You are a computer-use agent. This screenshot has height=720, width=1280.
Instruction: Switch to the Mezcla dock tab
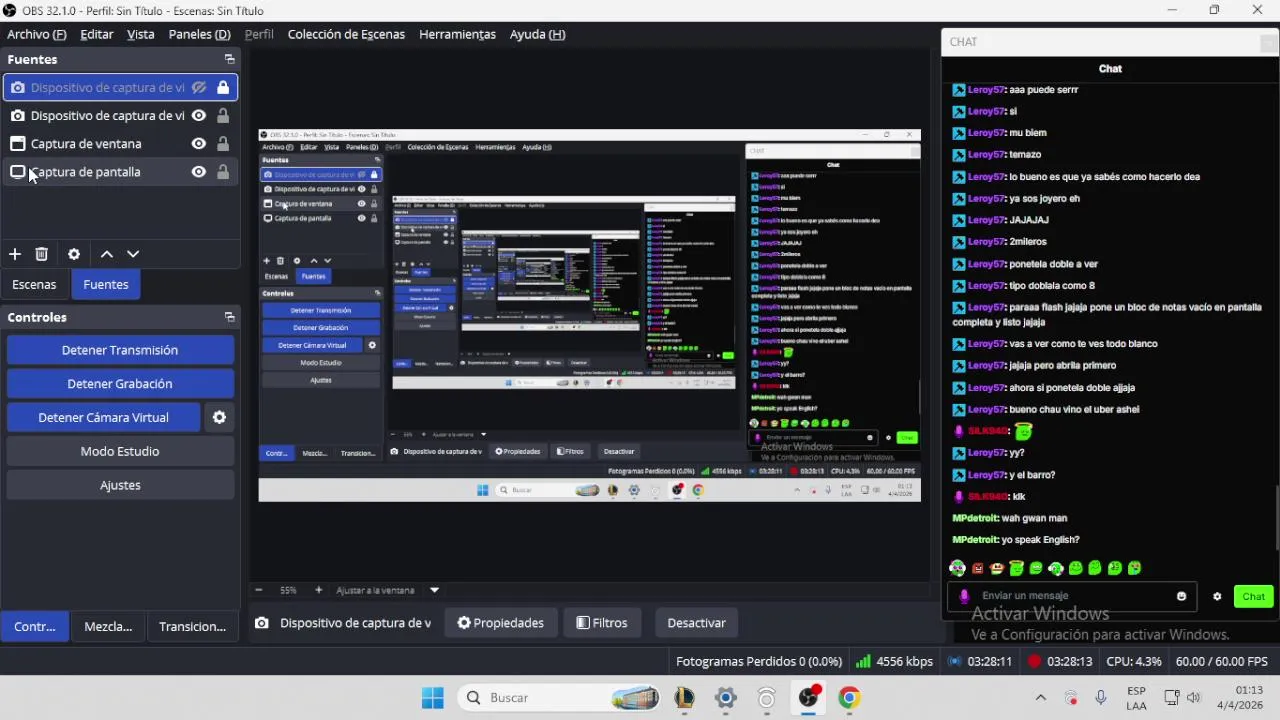pyautogui.click(x=108, y=626)
